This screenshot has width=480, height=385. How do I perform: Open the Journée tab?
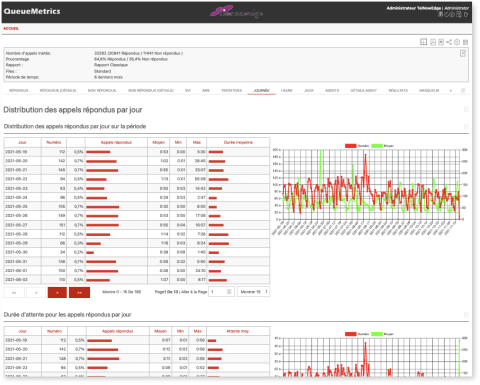[261, 91]
